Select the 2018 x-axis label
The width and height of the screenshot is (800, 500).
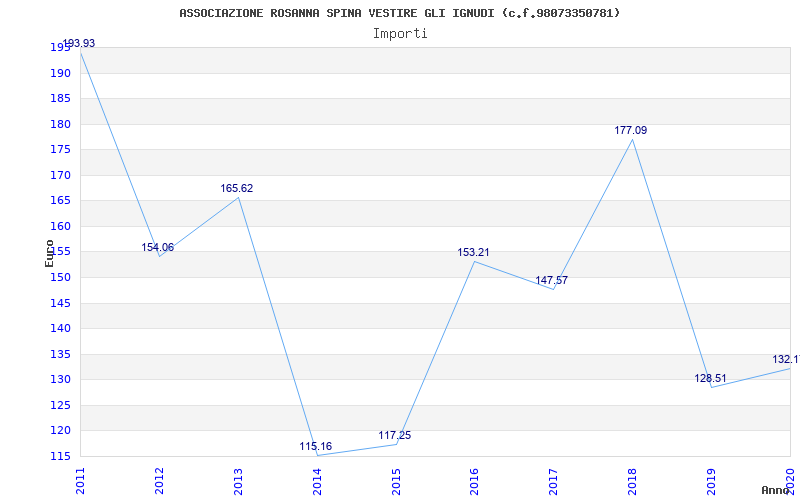pos(632,481)
